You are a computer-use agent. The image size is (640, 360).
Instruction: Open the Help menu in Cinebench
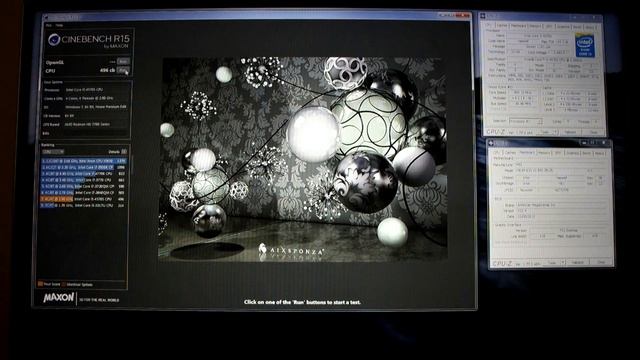[x=59, y=25]
